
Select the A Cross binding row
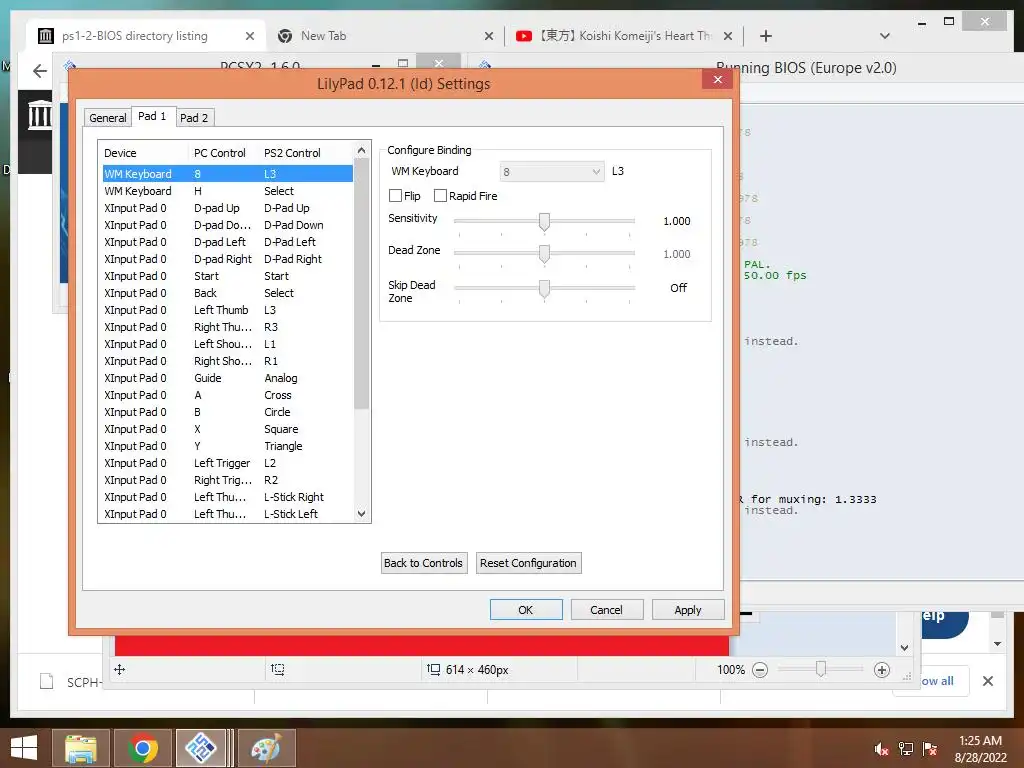[227, 394]
